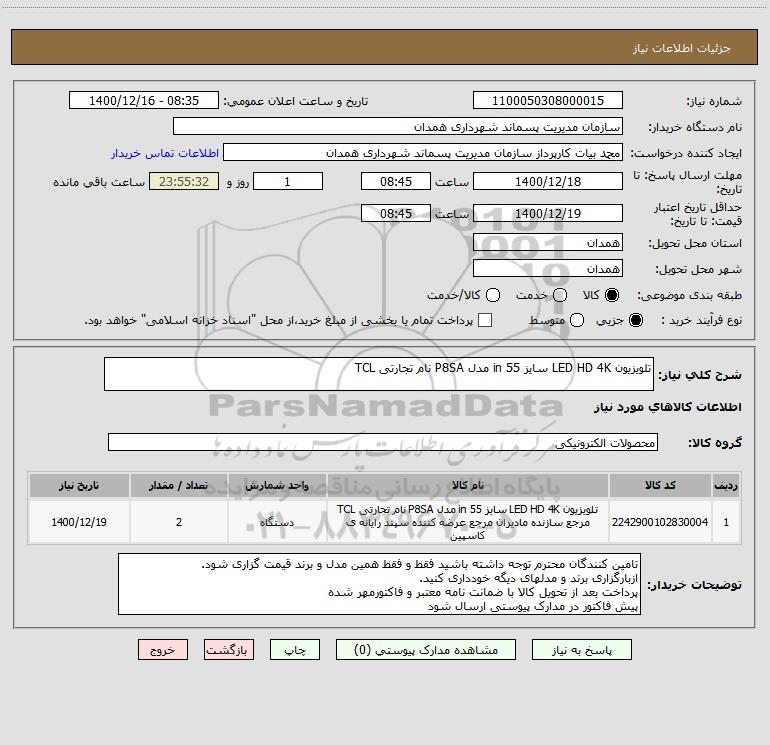Toggle the اسناد خزانه اسلامی payment checkbox
770x745 pixels.
coord(485,320)
